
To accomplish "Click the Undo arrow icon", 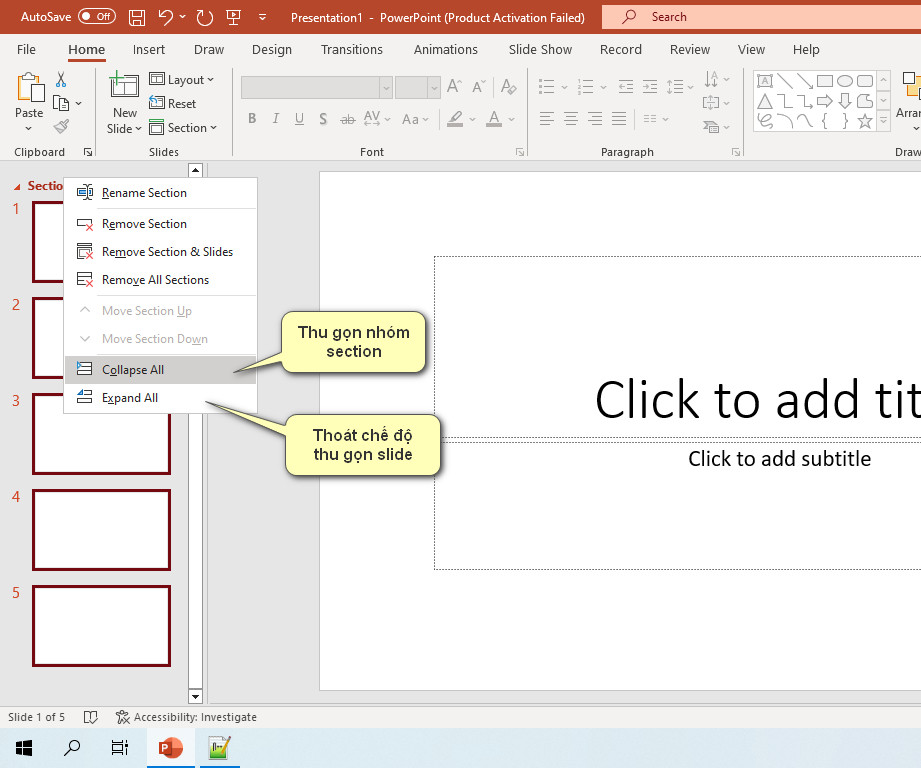I will [166, 18].
